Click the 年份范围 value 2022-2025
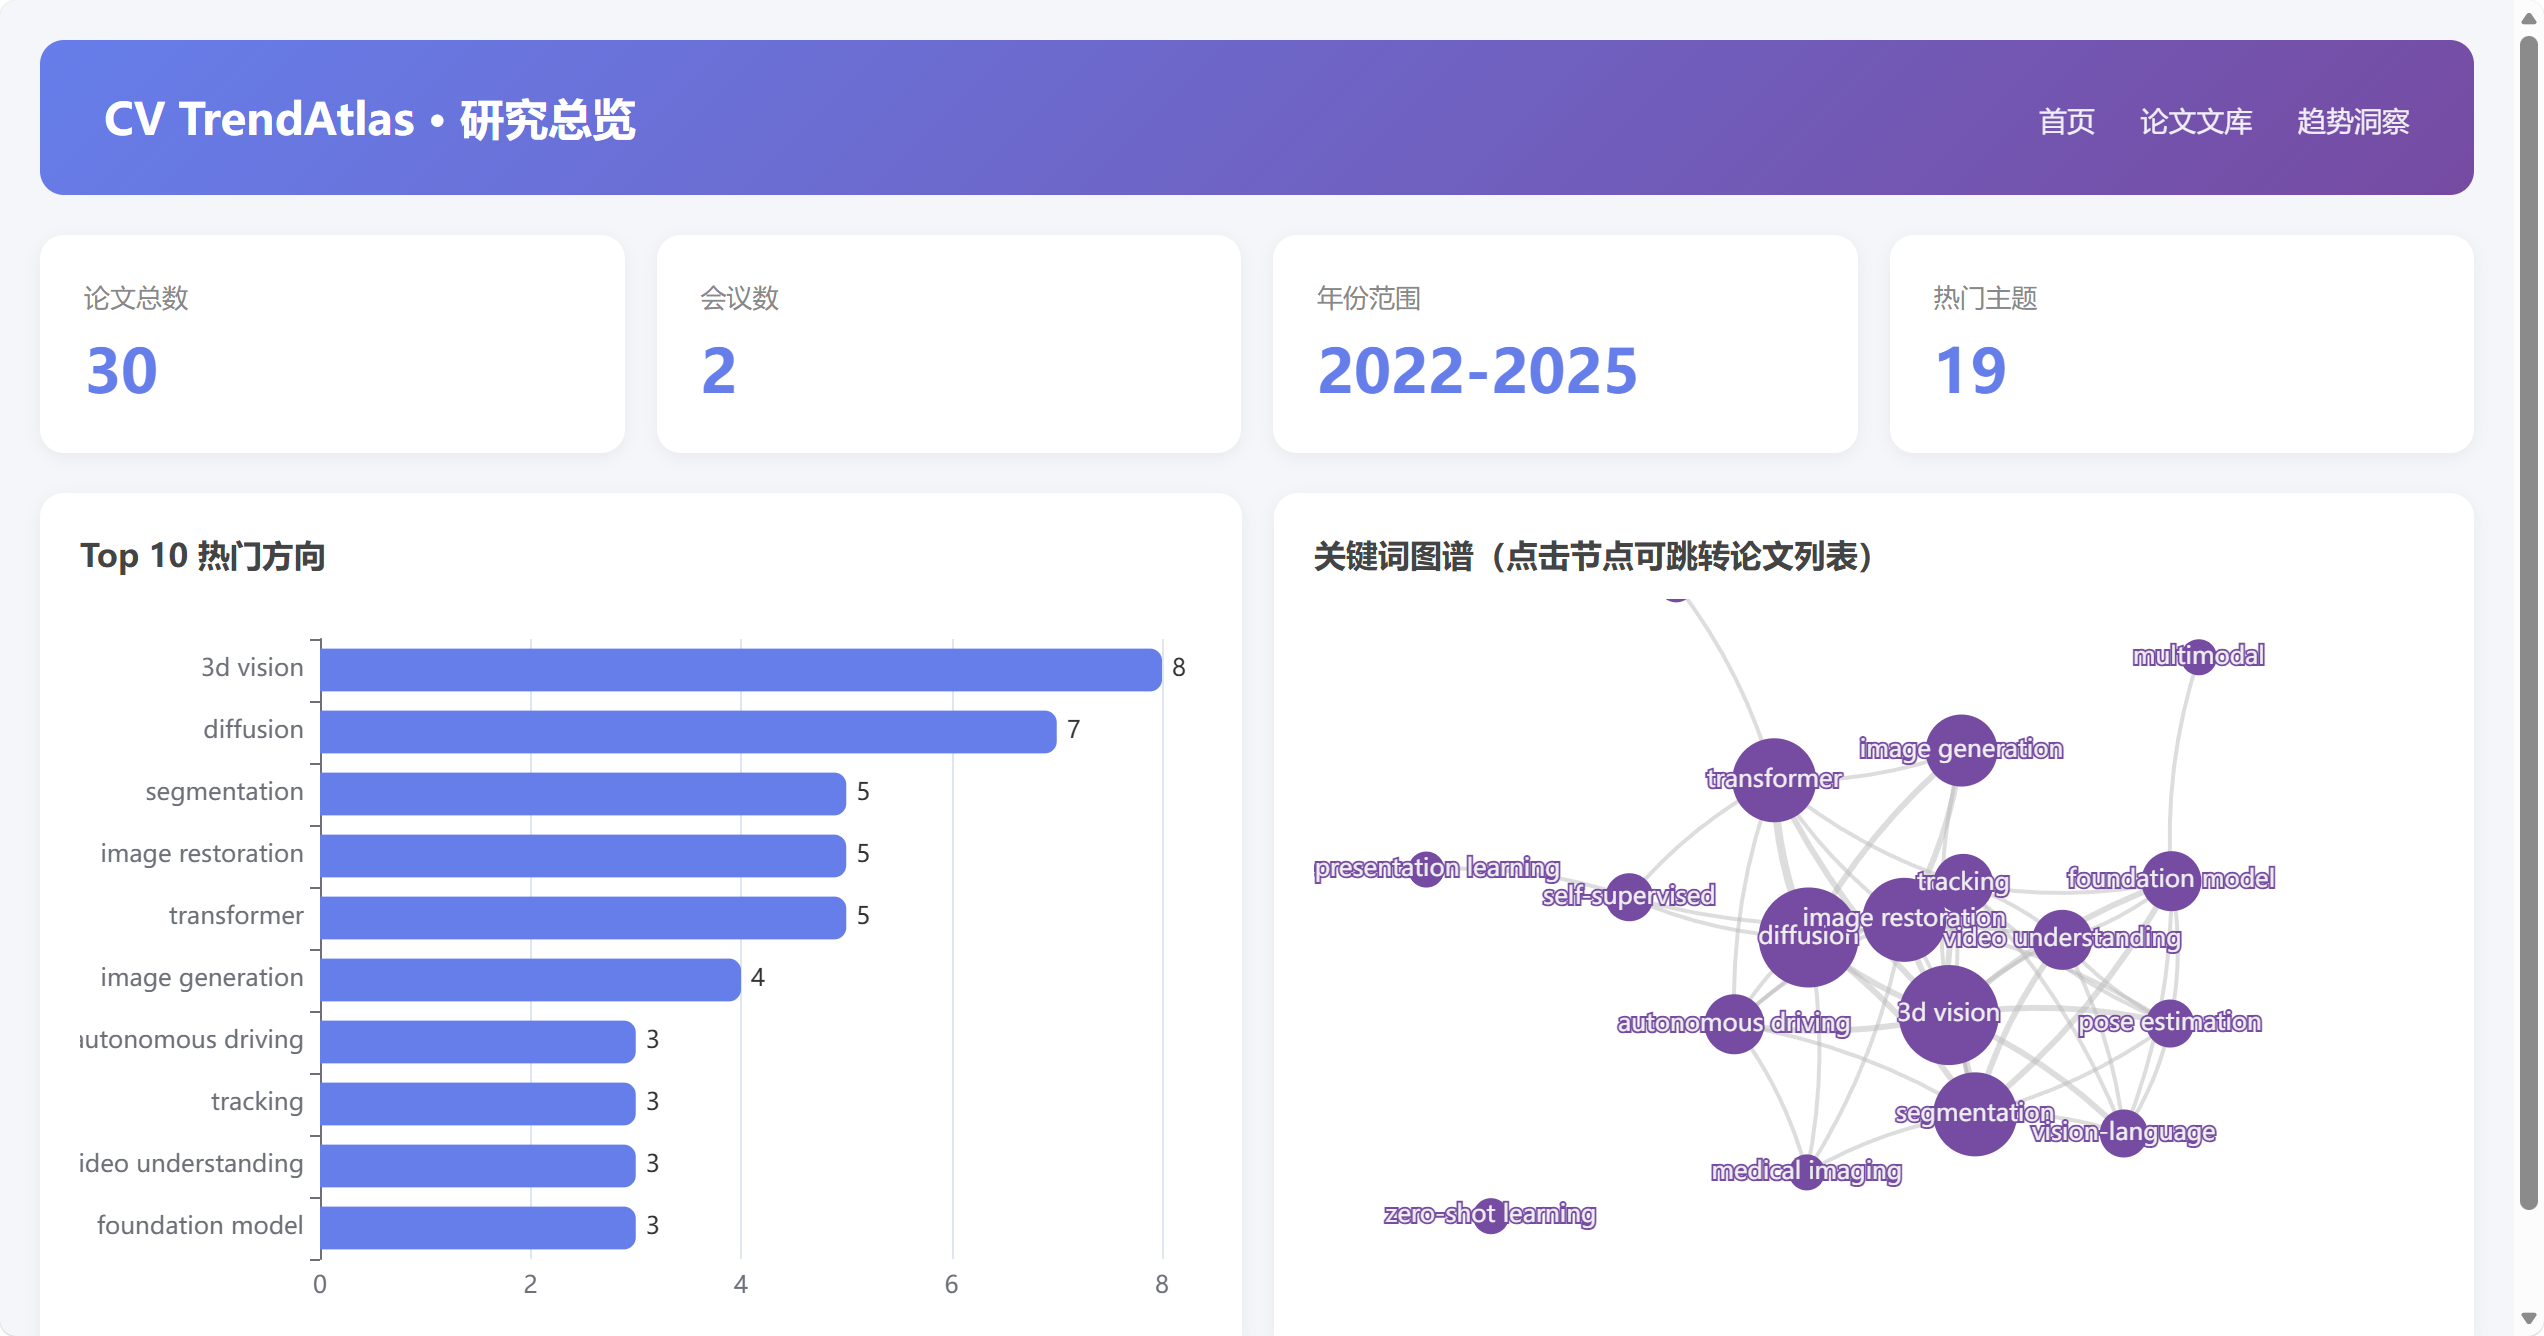2544x1336 pixels. click(1477, 371)
